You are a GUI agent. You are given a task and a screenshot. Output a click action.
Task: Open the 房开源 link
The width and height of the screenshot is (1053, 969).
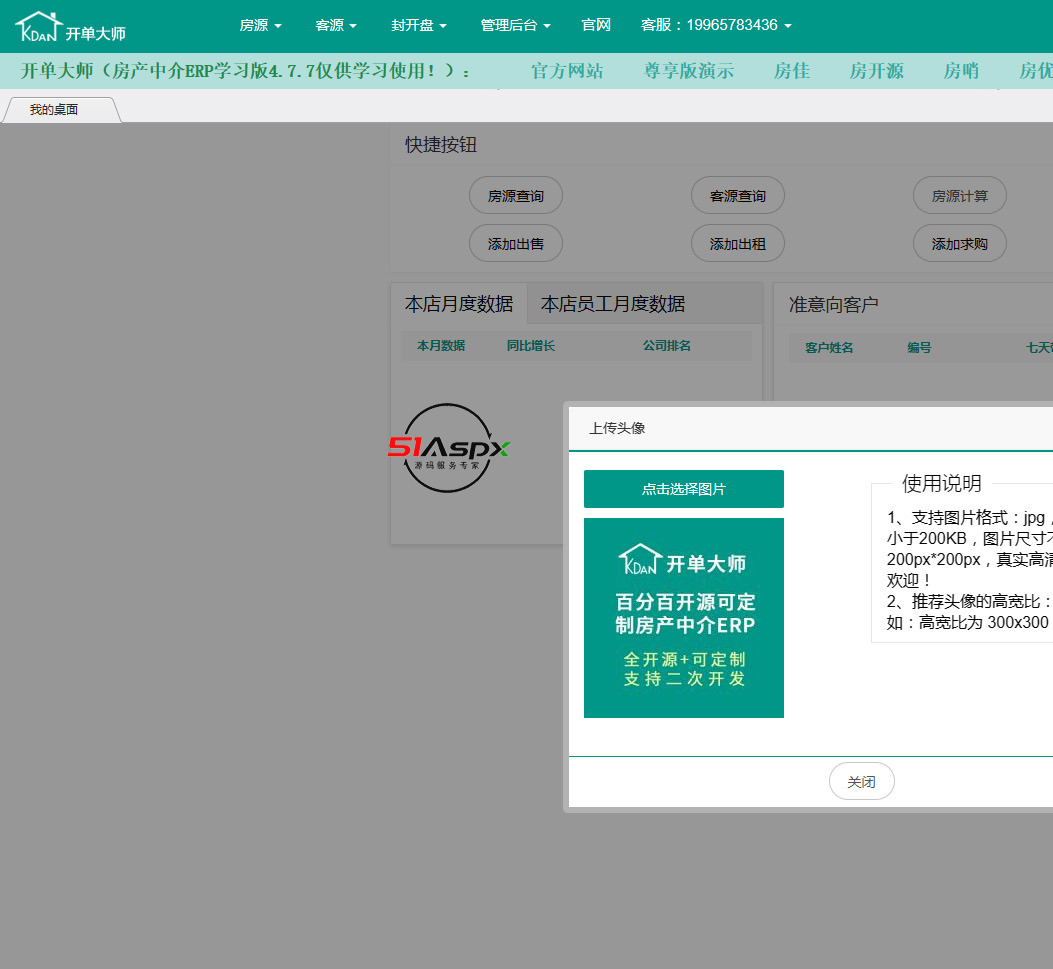click(876, 71)
